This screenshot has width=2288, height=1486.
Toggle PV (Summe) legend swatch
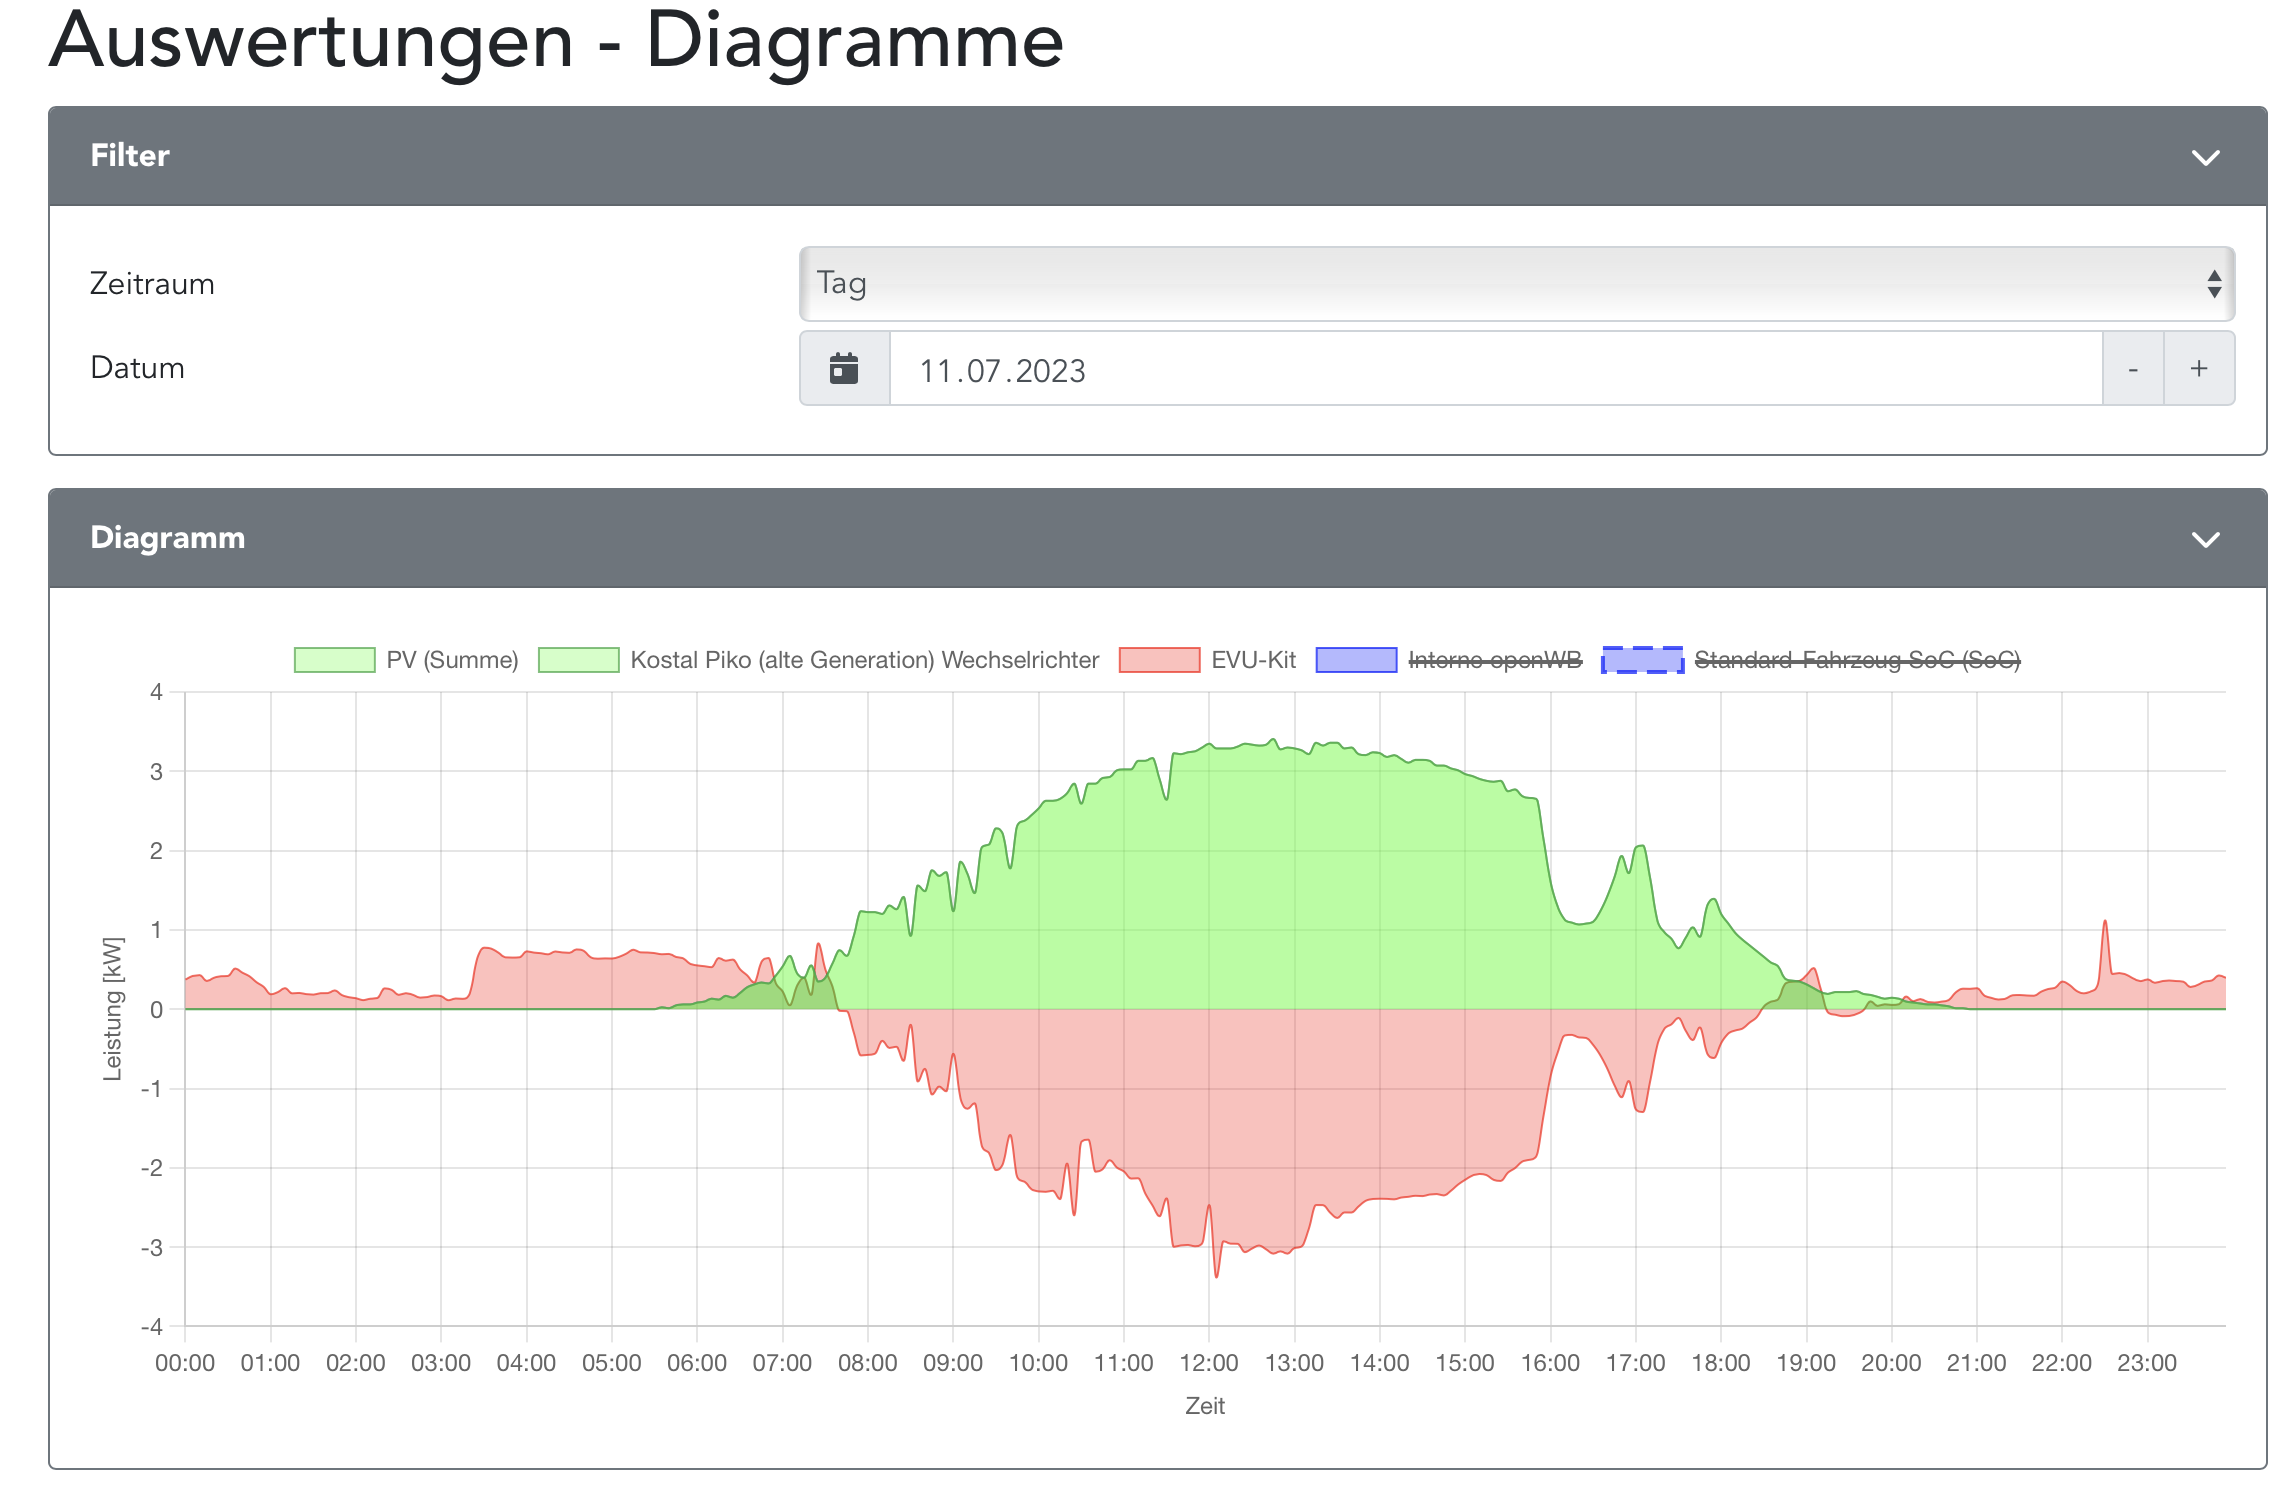[334, 660]
